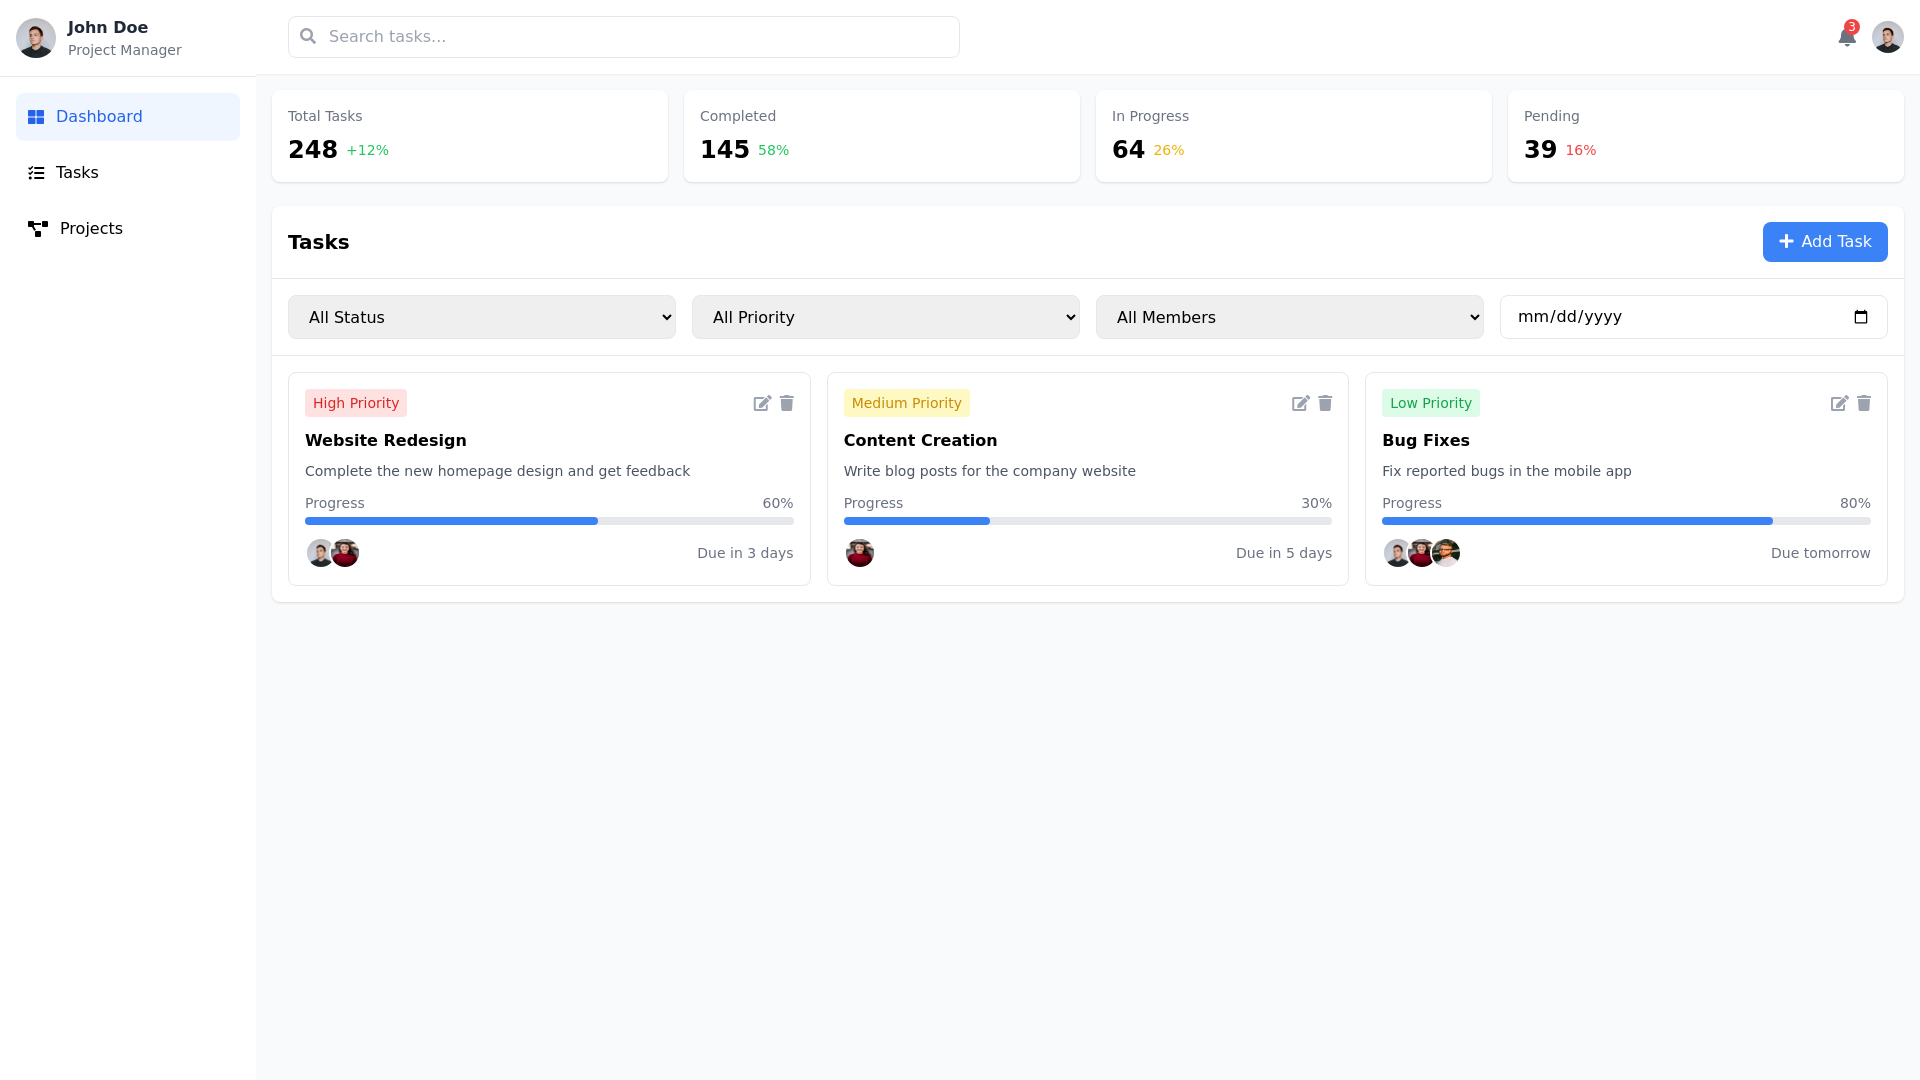Image resolution: width=1920 pixels, height=1080 pixels.
Task: Open notifications via the bell icon
Action: click(1847, 36)
